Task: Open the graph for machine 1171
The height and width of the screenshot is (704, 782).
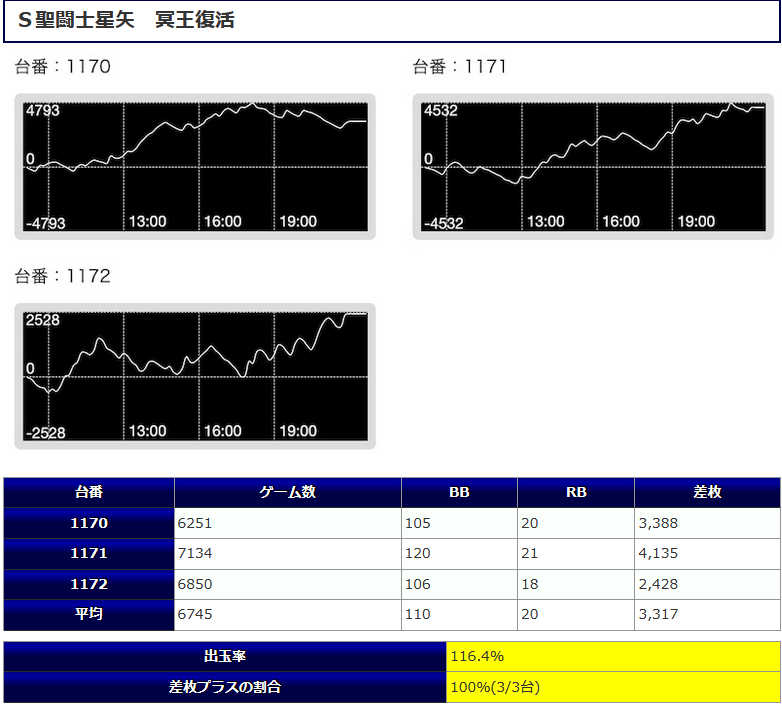Action: pos(593,167)
